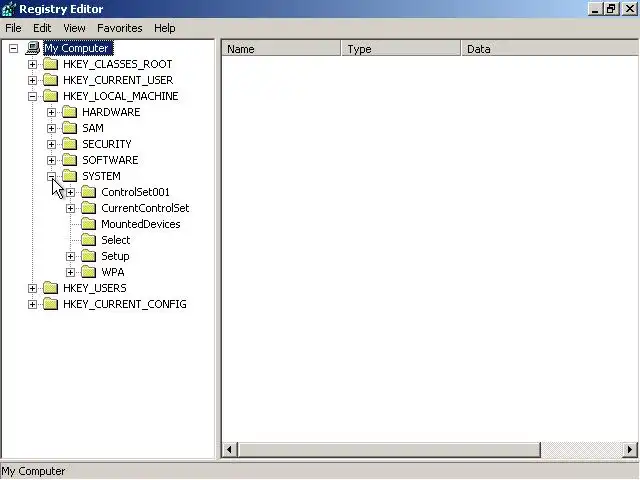Expand the Setup key
This screenshot has height=480, width=640.
(x=71, y=256)
